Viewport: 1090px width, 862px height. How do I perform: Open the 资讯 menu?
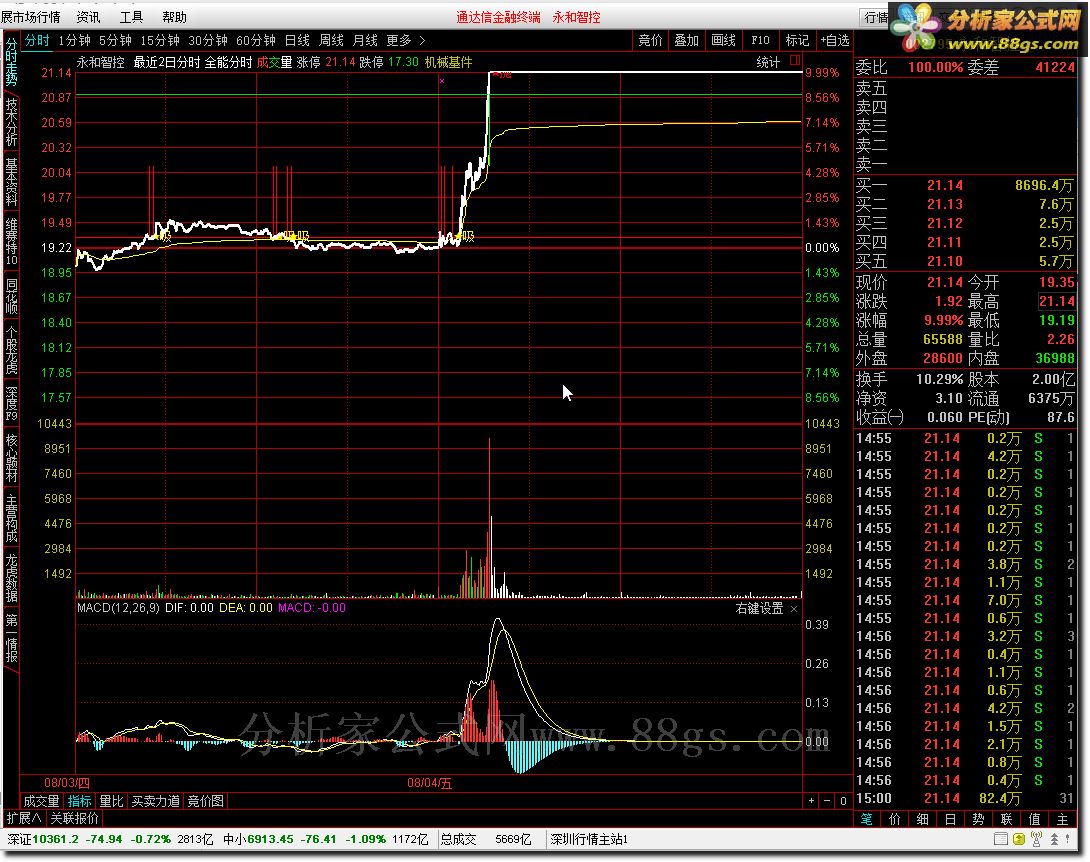[88, 17]
